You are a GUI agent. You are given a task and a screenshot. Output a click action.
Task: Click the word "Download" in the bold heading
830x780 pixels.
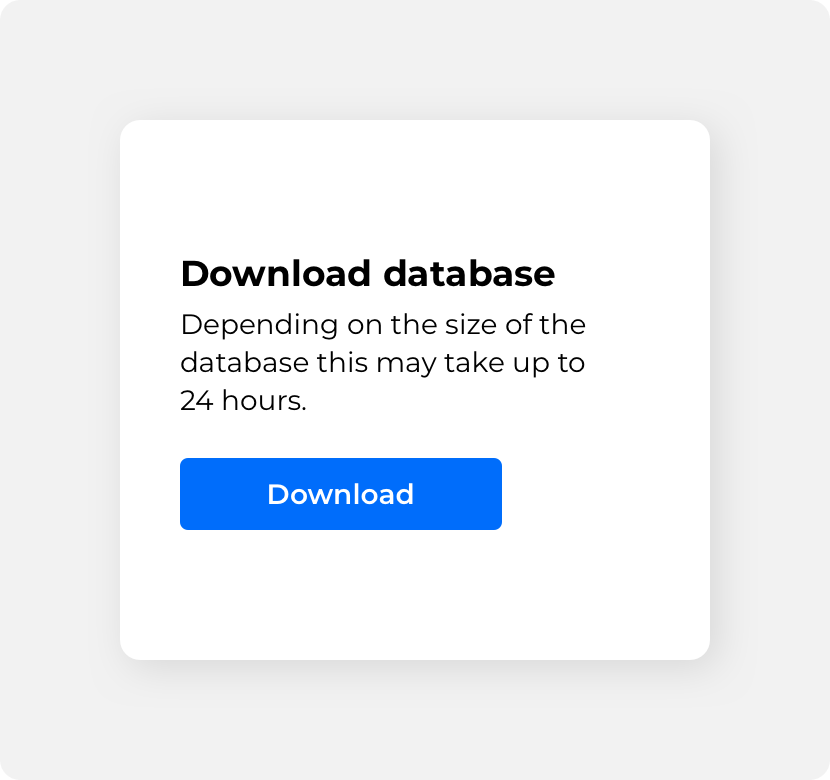276,274
